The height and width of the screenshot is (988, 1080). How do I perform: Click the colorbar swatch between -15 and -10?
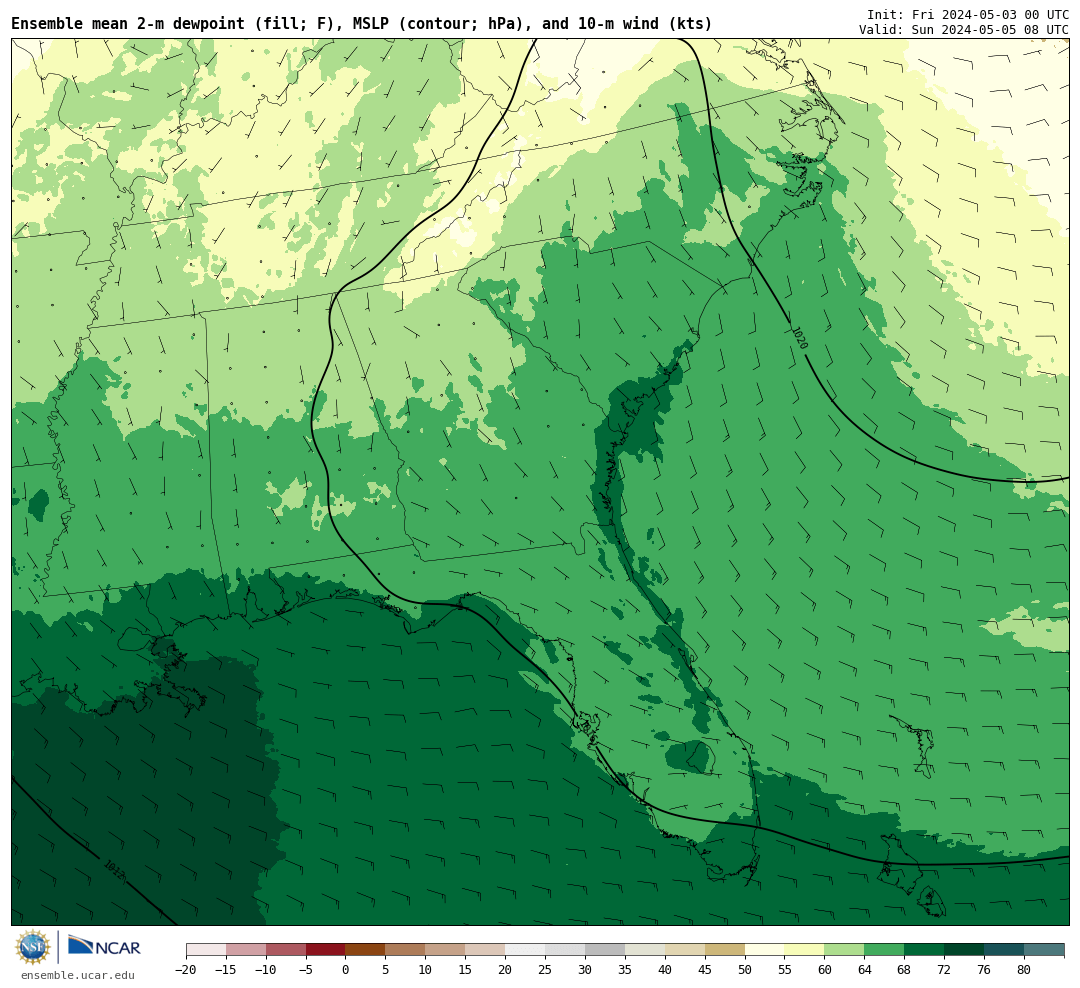click(x=246, y=950)
